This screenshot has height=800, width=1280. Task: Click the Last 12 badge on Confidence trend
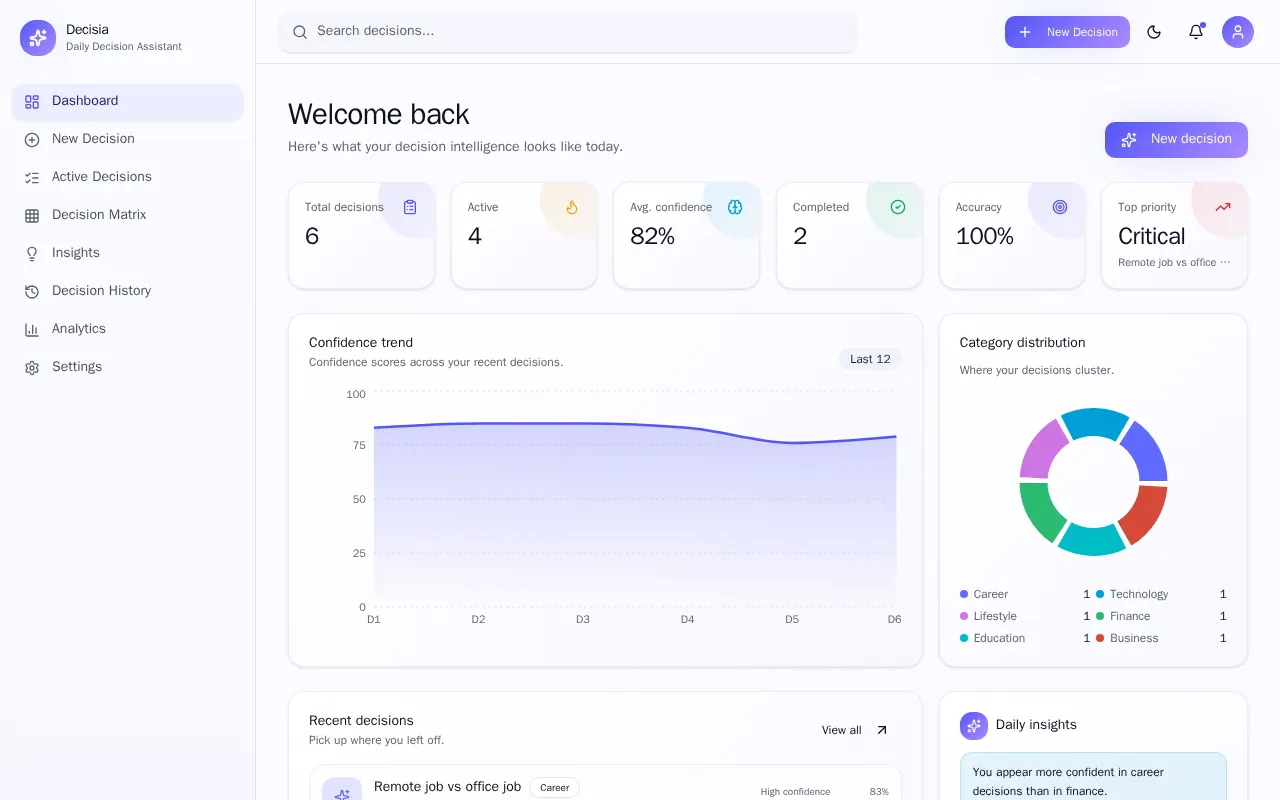pos(870,359)
